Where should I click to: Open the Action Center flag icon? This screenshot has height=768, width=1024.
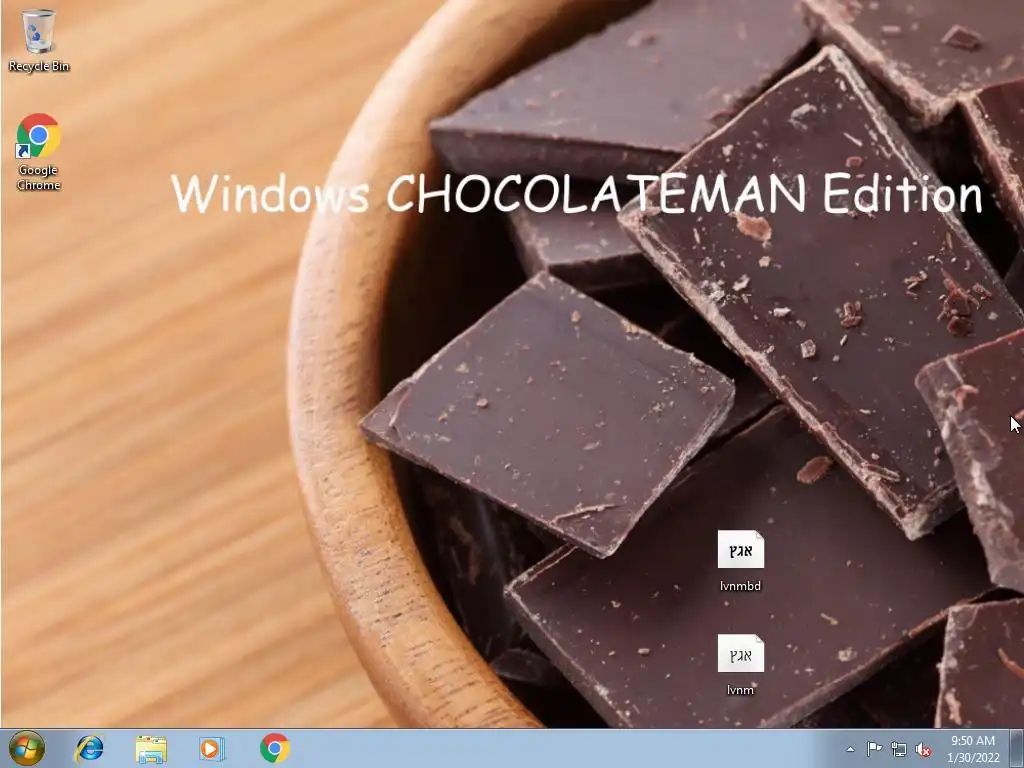[874, 749]
